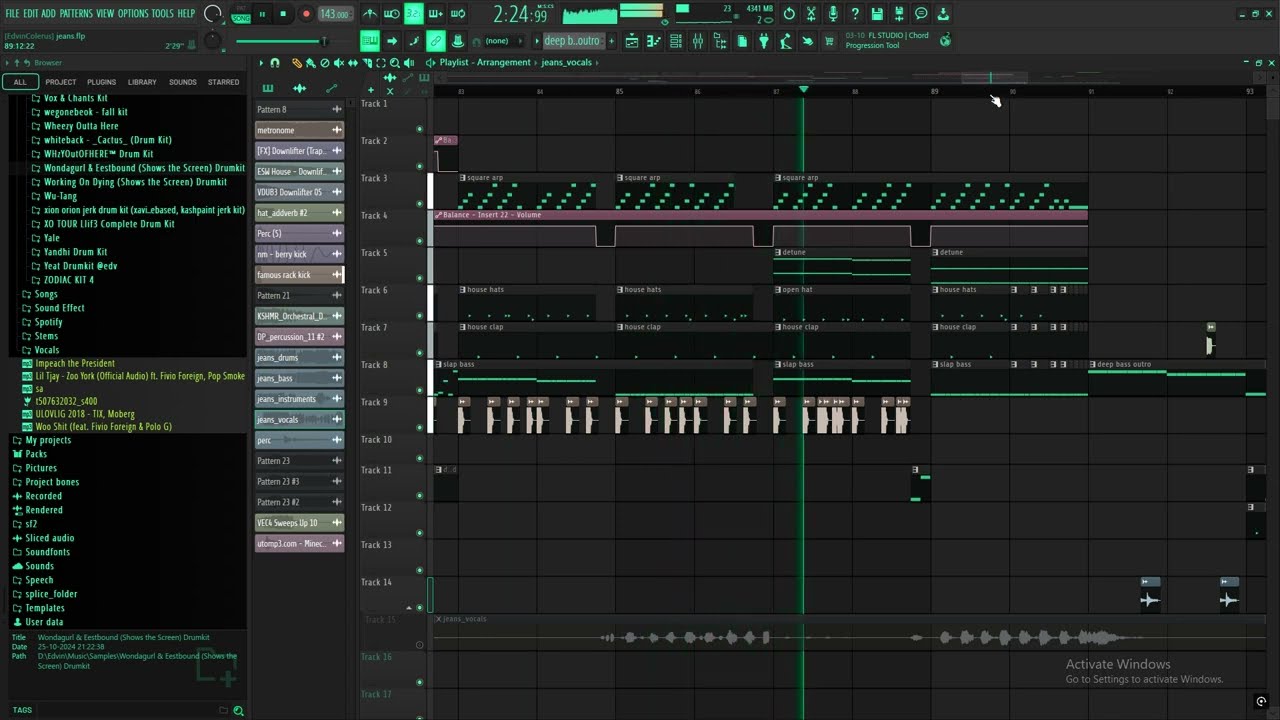
Task: Click the Save project floppy icon
Action: tap(877, 14)
